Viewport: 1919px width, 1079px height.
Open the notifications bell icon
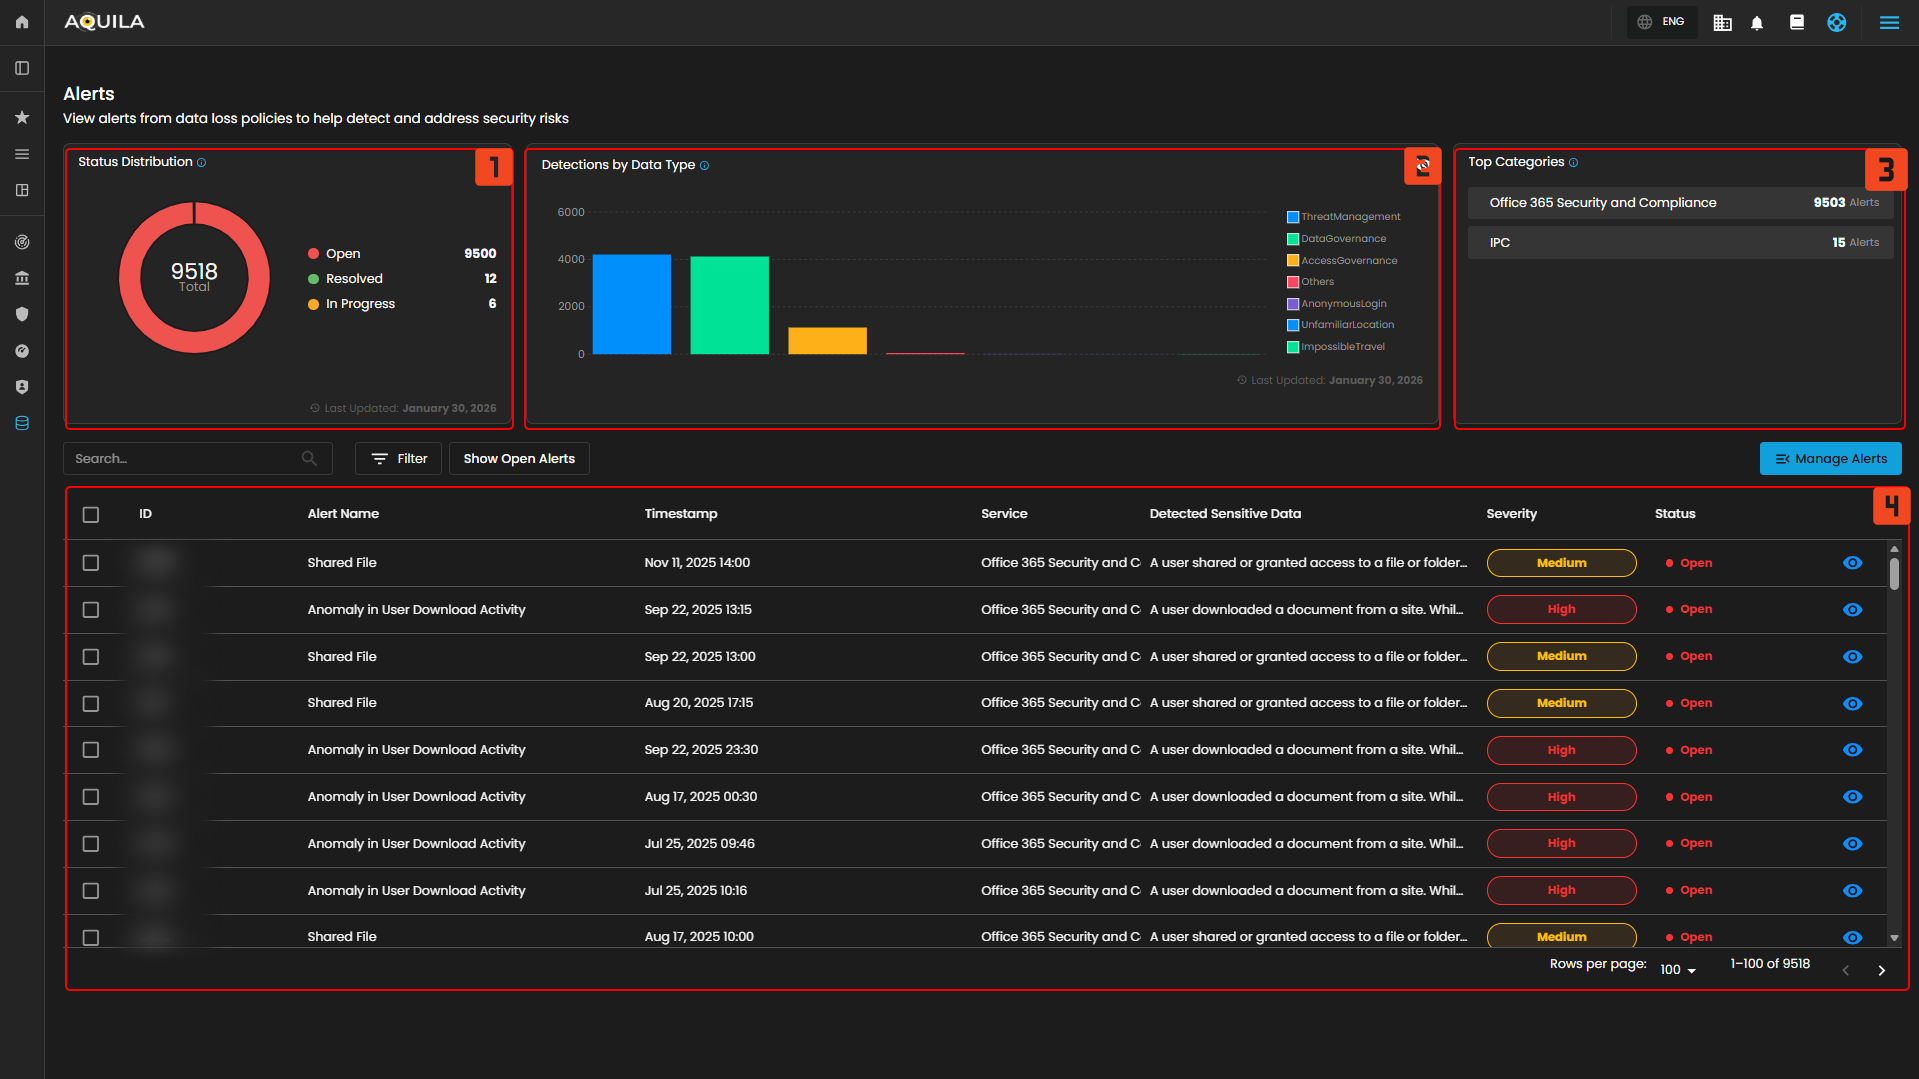(x=1757, y=23)
